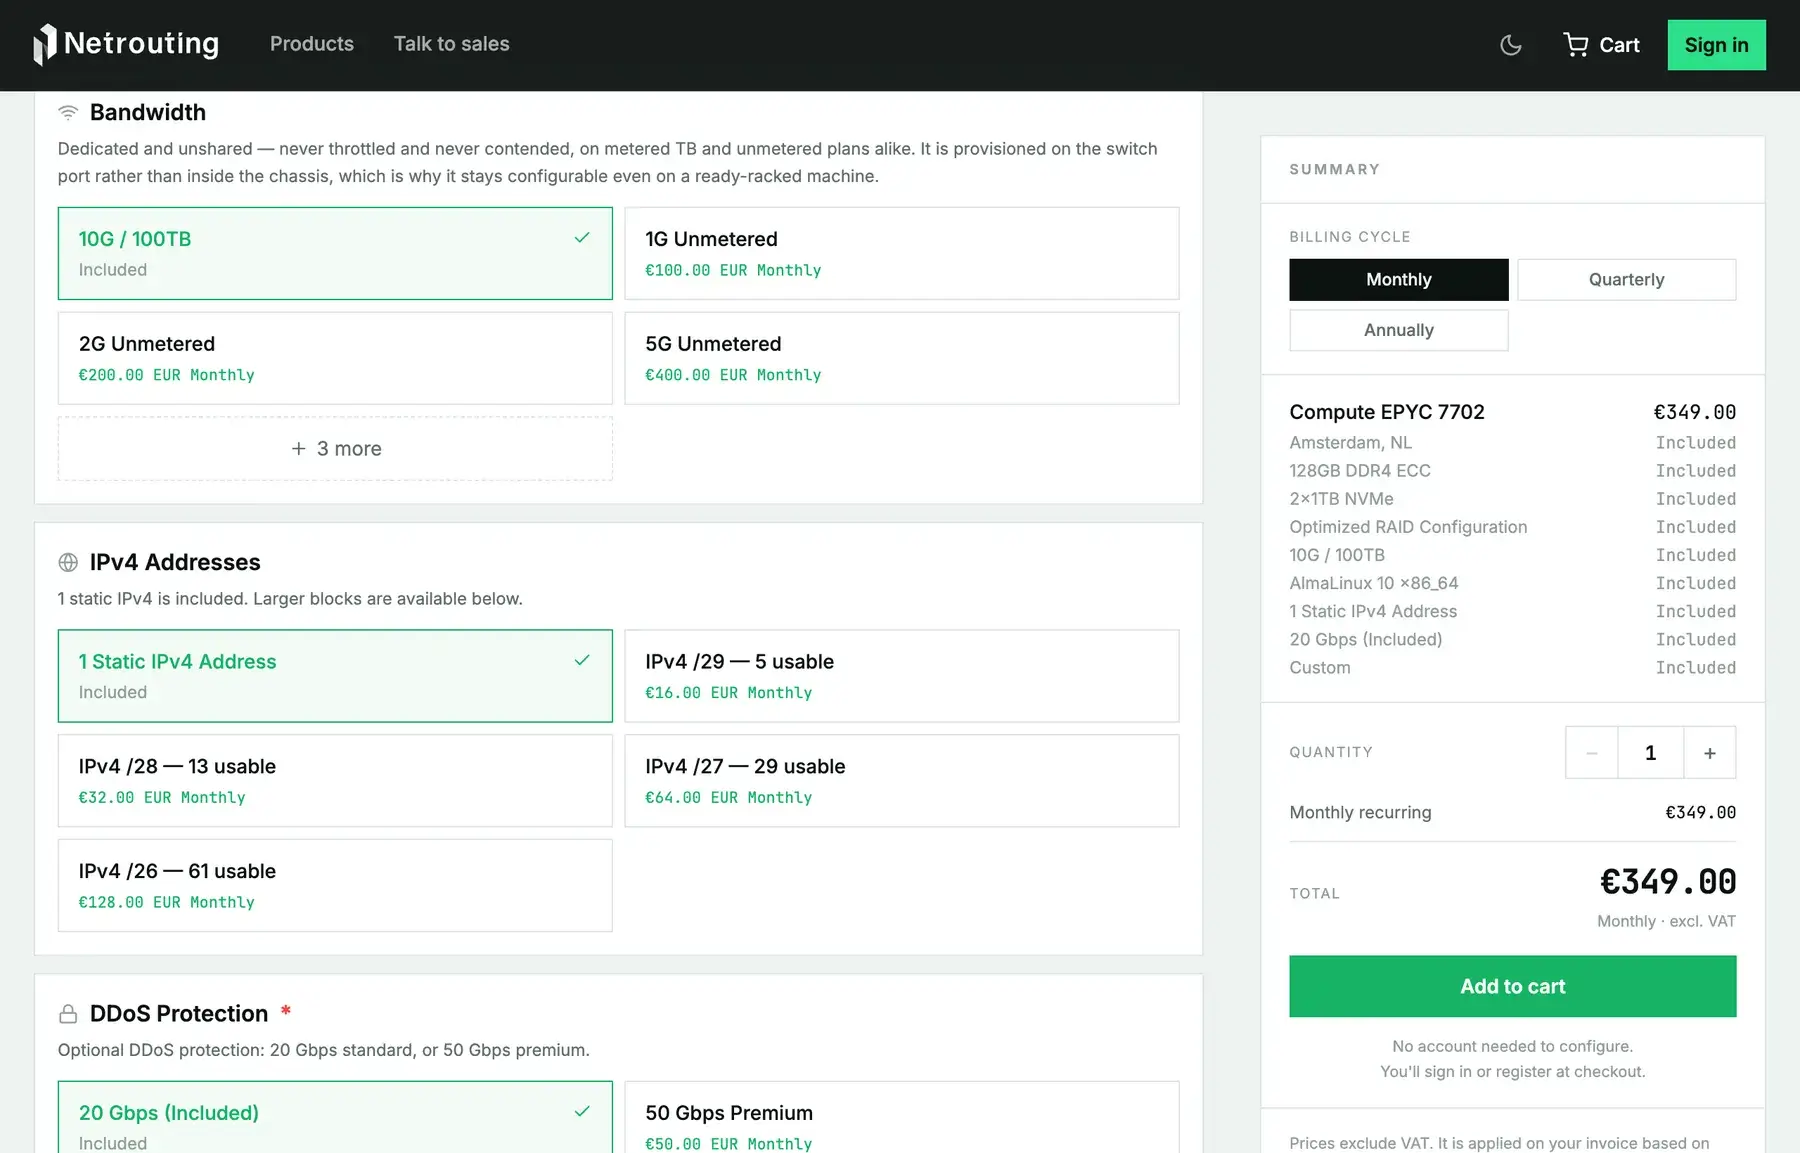
Task: Click the €349.00 total amount
Action: [x=1668, y=882]
